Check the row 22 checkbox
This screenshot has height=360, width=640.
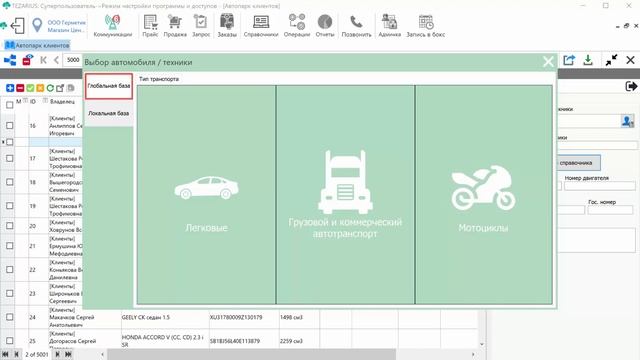(x=9, y=269)
